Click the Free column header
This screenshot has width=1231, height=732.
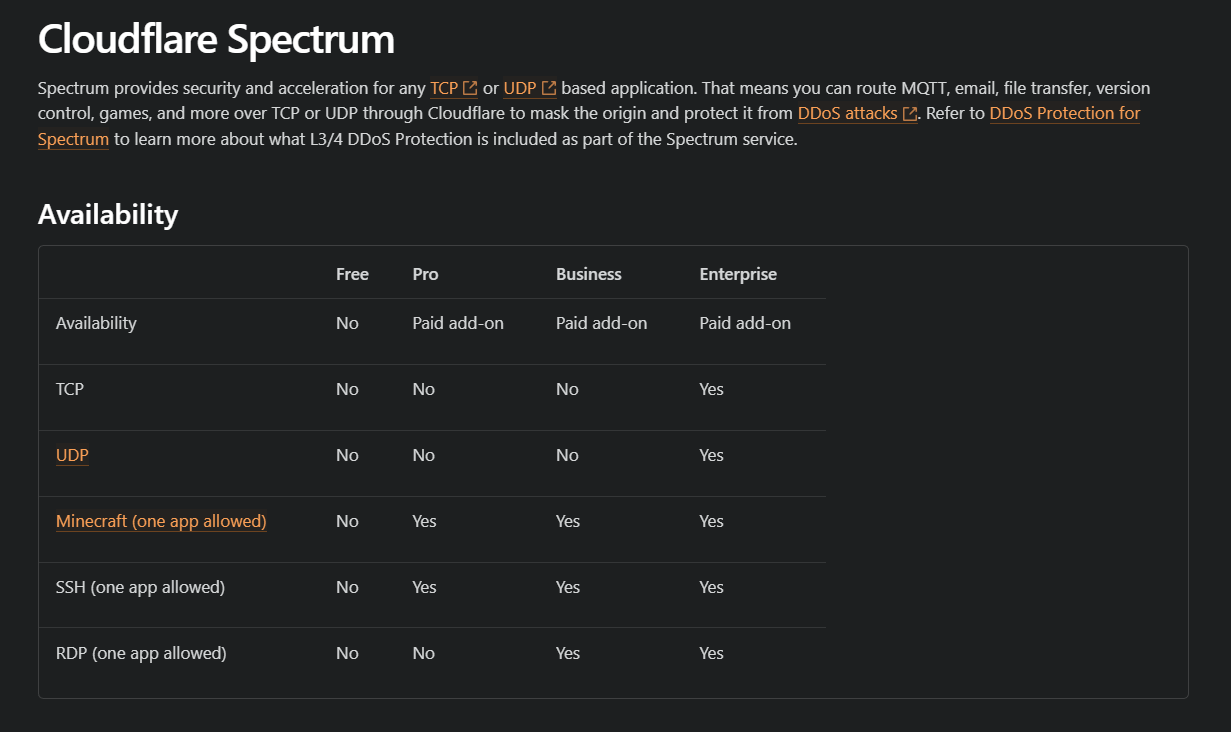click(x=352, y=274)
